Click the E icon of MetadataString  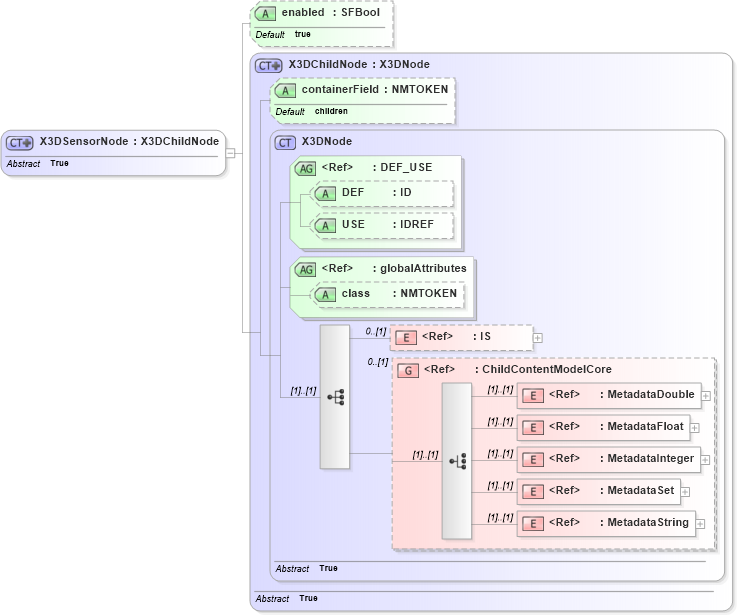pyautogui.click(x=533, y=524)
